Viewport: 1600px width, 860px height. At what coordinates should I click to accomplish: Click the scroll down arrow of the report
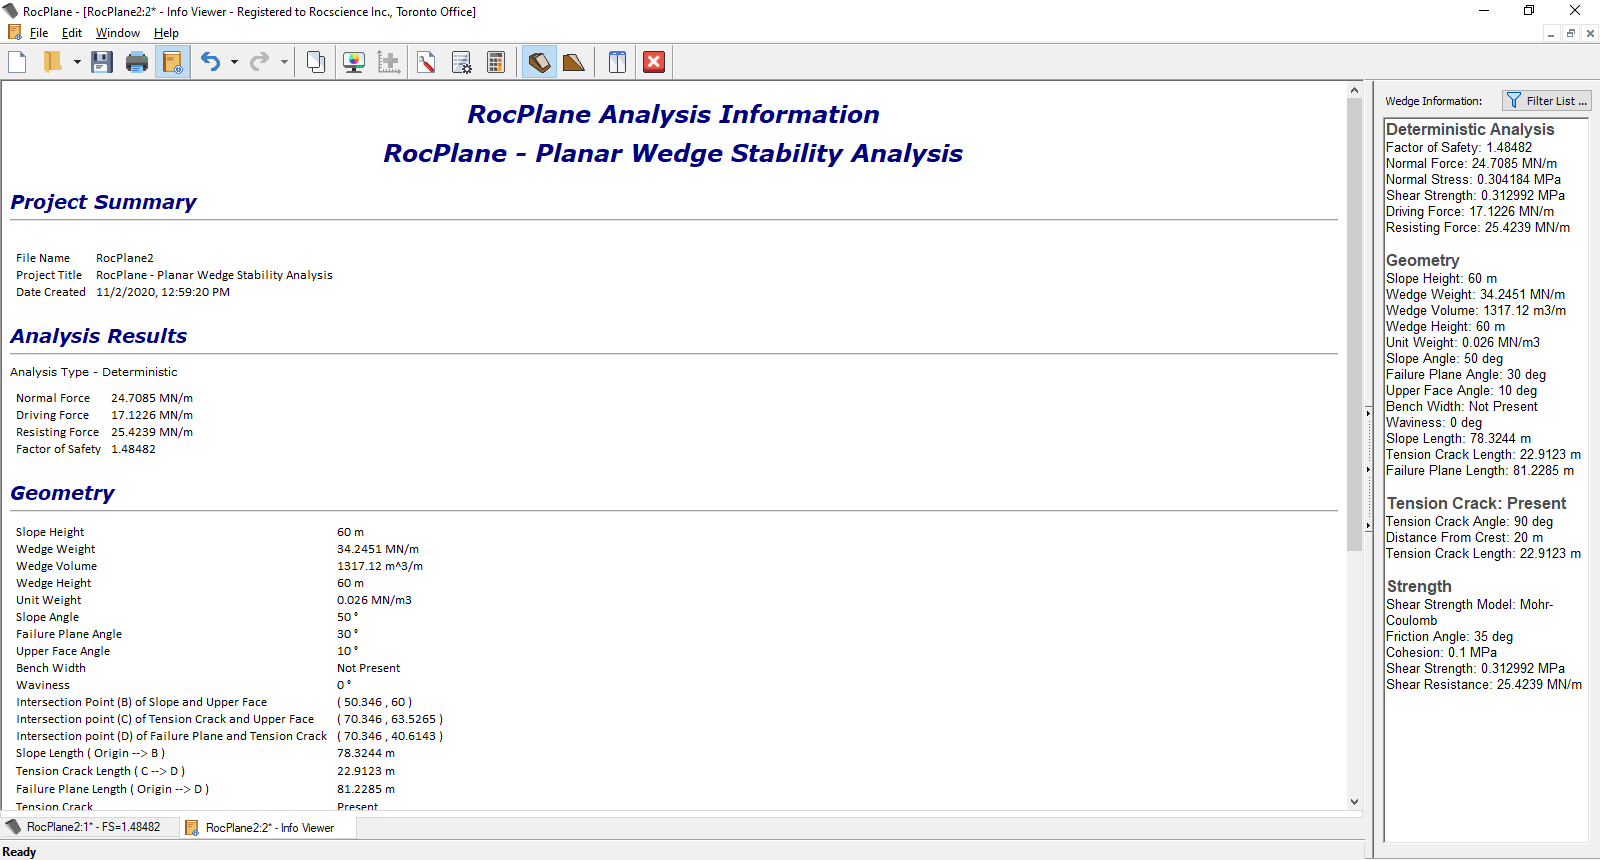click(1354, 801)
